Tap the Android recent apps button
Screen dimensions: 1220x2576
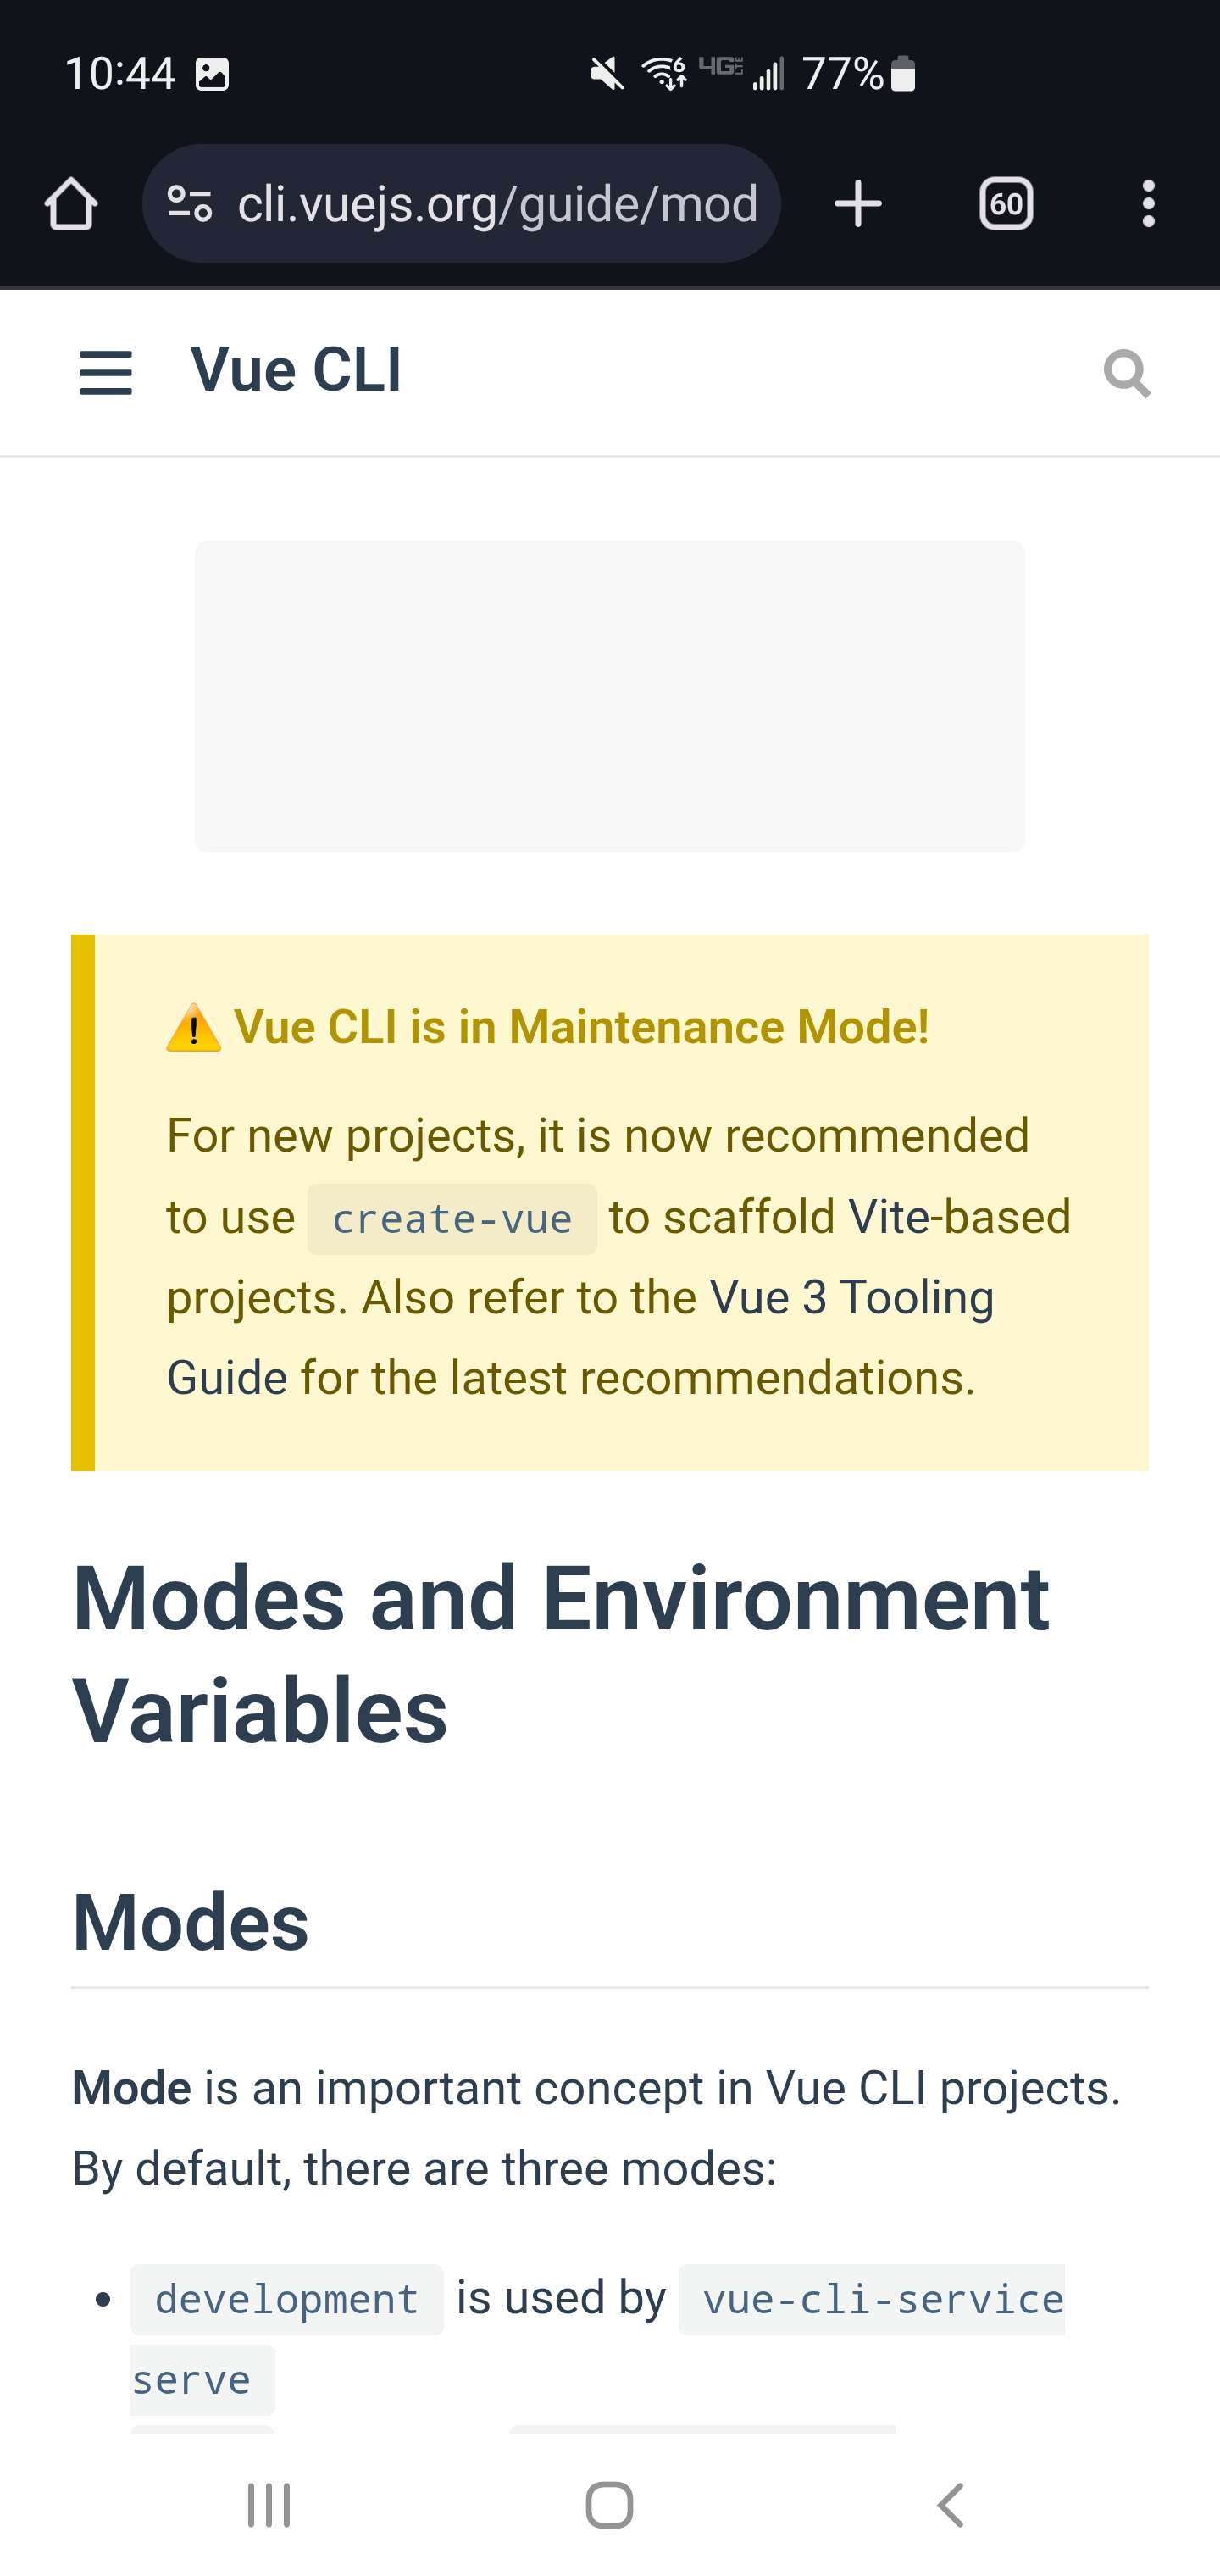pyautogui.click(x=268, y=2505)
